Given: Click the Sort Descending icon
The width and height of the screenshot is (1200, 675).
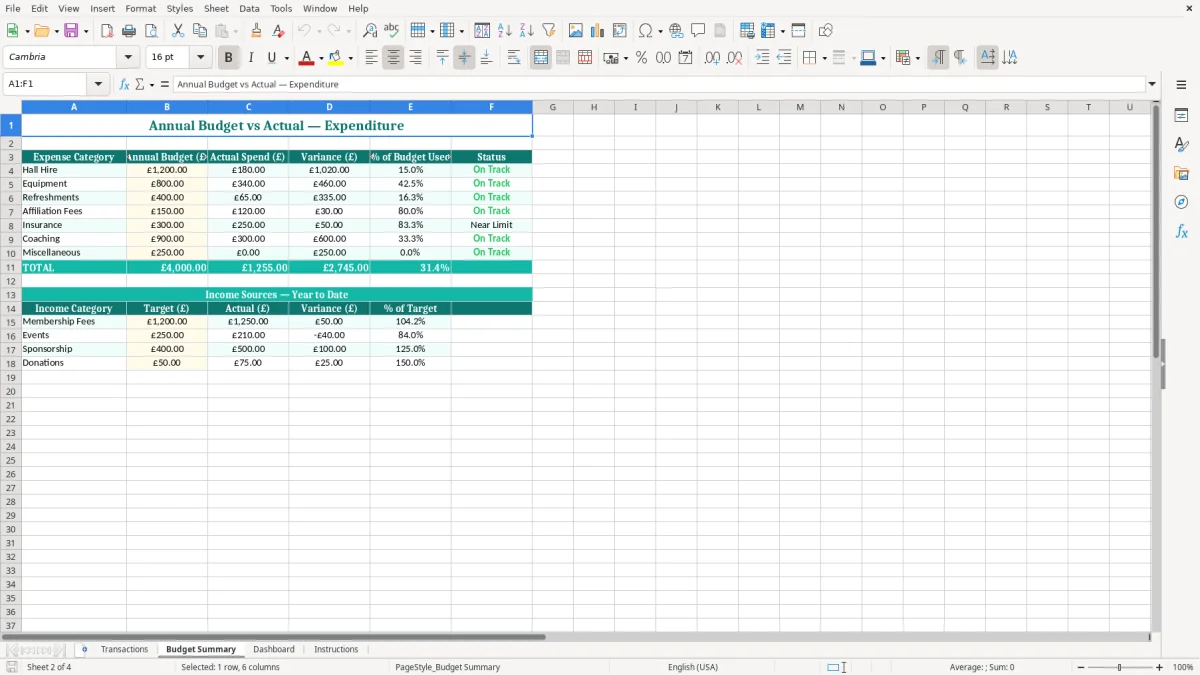Looking at the screenshot, I should pos(527,31).
